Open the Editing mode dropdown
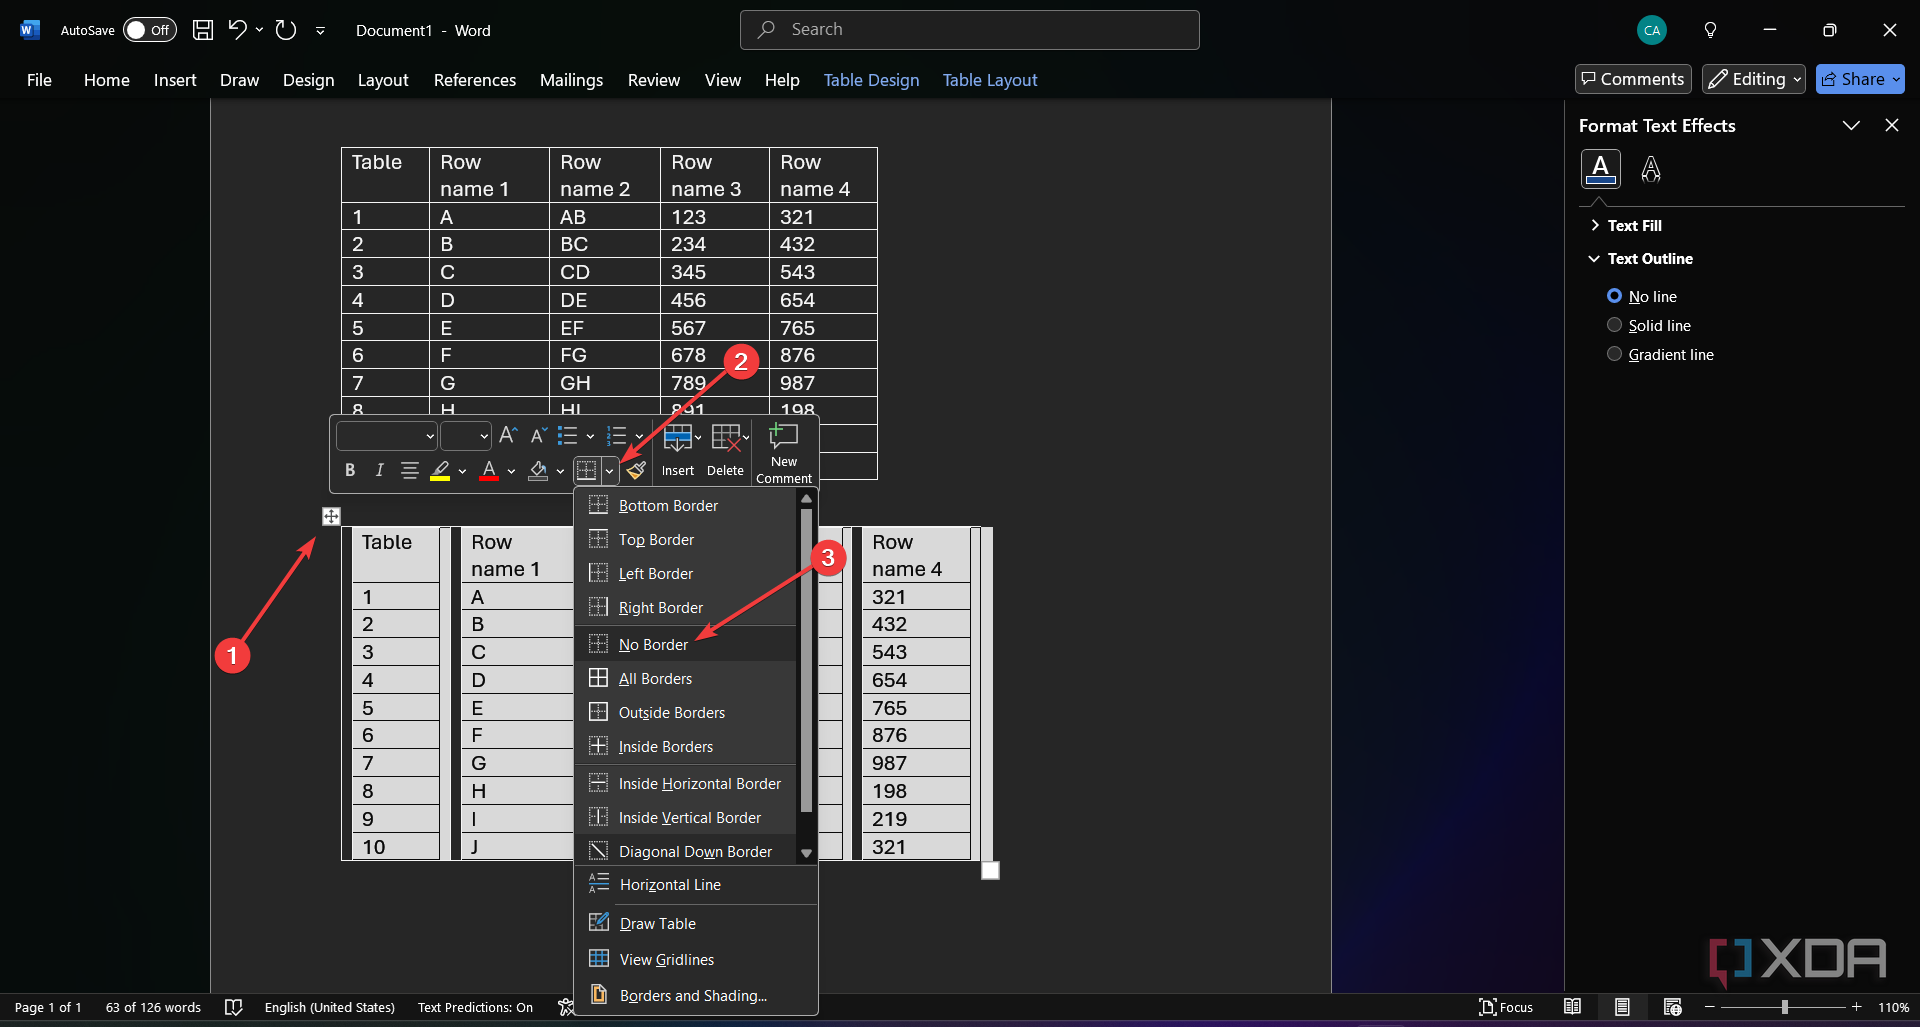Screen dimensions: 1920x1027 pyautogui.click(x=1753, y=79)
